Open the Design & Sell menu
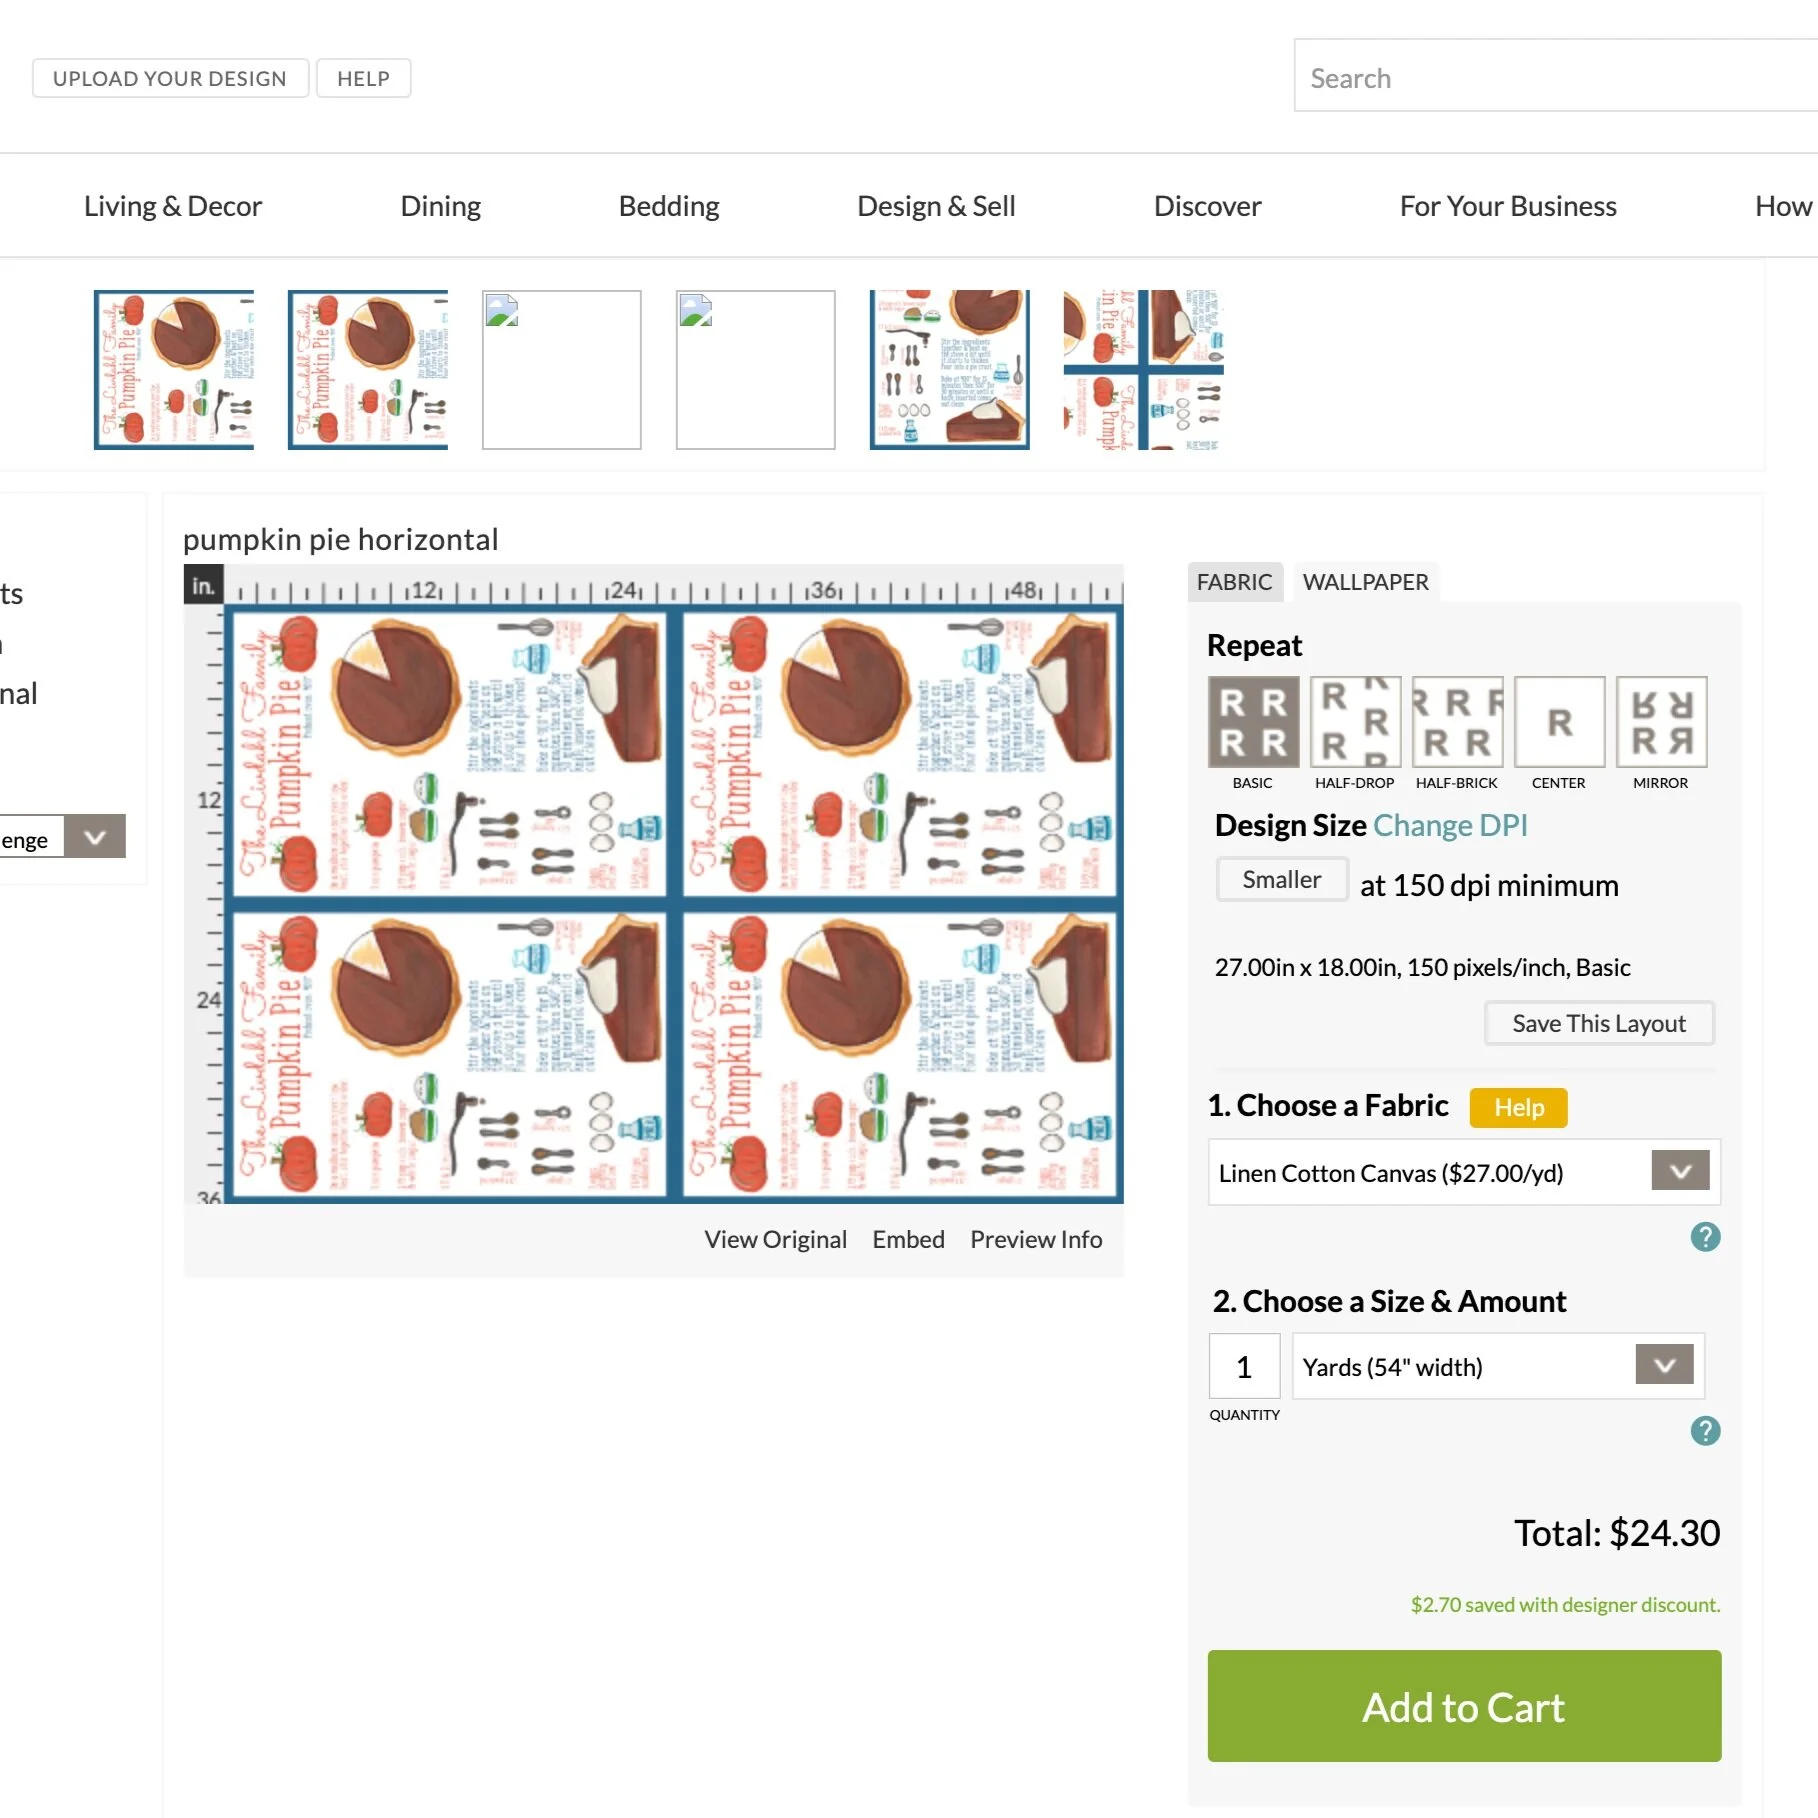 (x=936, y=206)
